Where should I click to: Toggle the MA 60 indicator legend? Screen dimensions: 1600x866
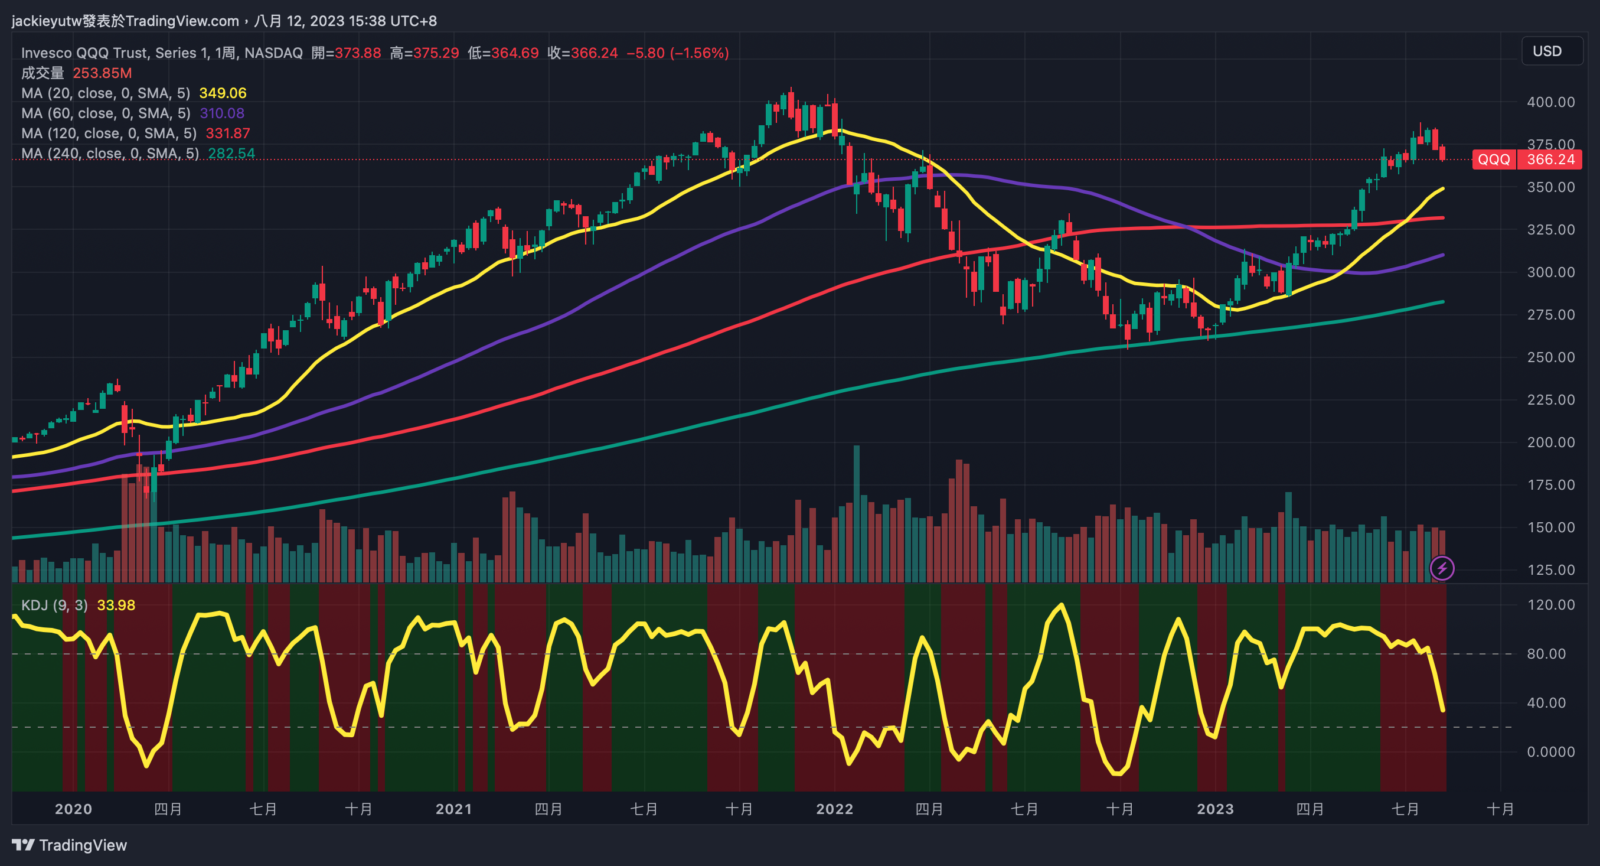click(105, 113)
